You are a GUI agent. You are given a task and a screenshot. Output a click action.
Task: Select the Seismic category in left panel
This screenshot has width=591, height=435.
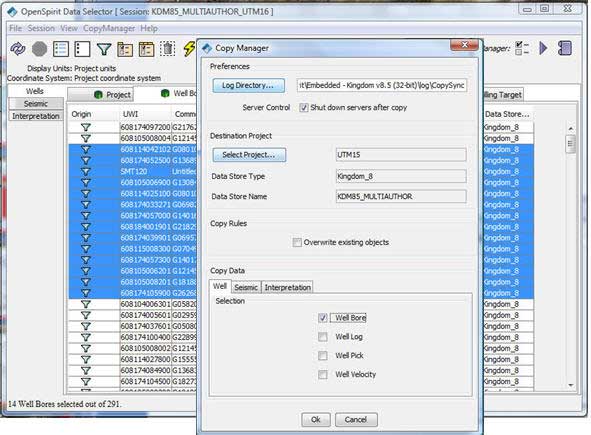point(36,104)
